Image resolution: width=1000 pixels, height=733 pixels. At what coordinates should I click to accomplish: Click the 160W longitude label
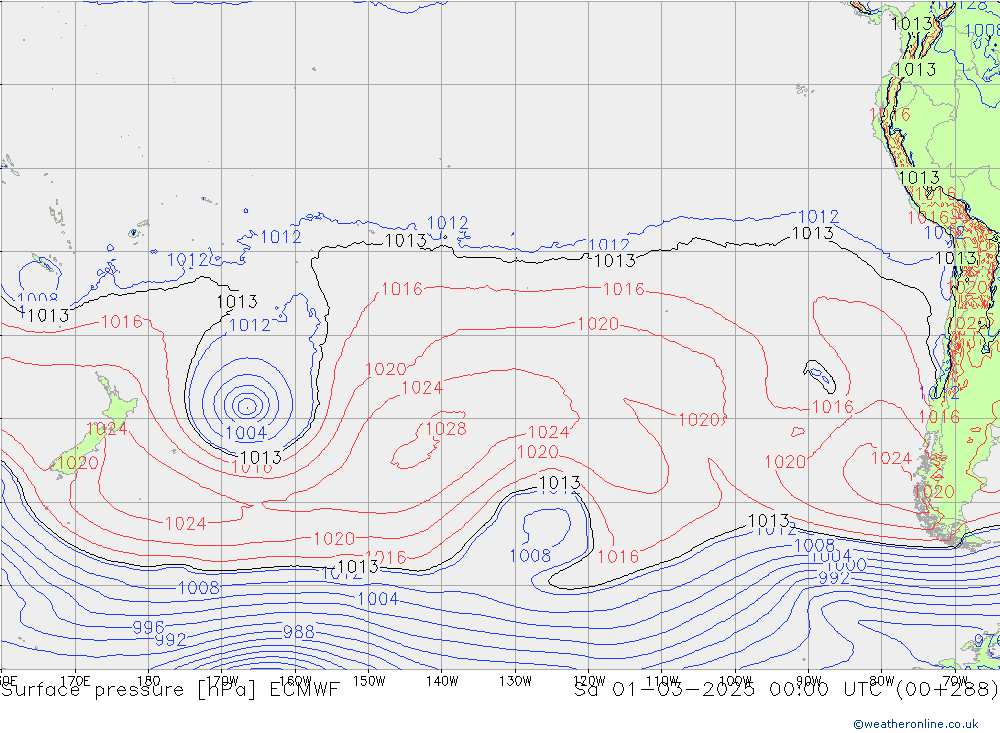295,681
